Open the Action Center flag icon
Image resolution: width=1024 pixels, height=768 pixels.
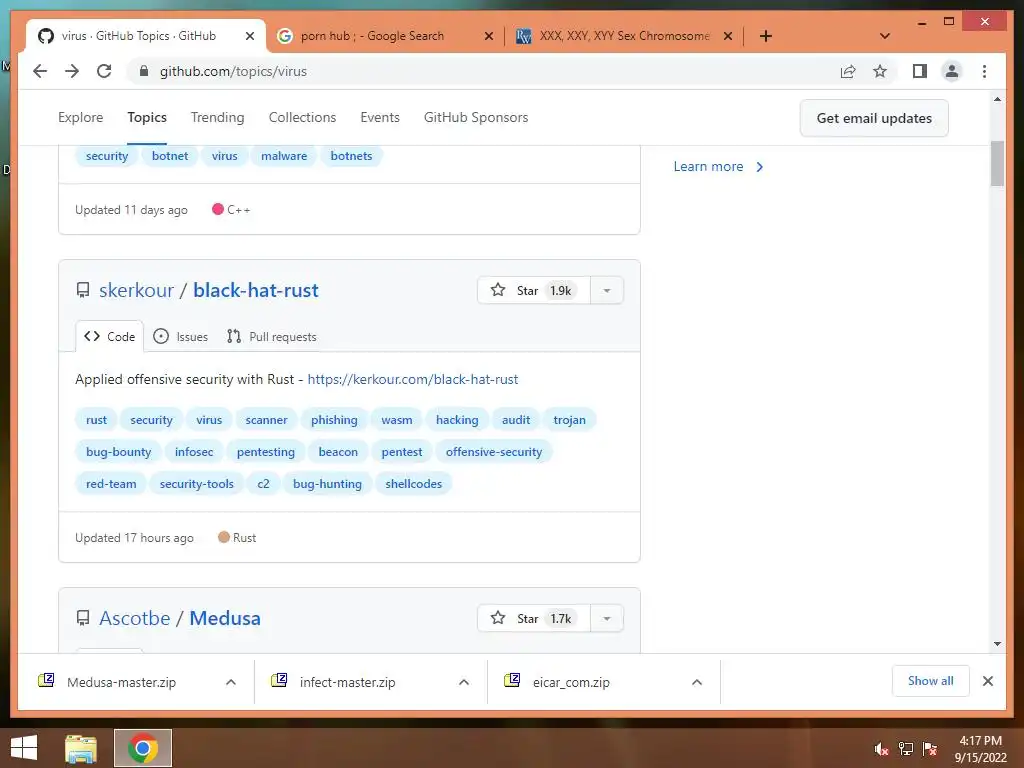tap(930, 749)
